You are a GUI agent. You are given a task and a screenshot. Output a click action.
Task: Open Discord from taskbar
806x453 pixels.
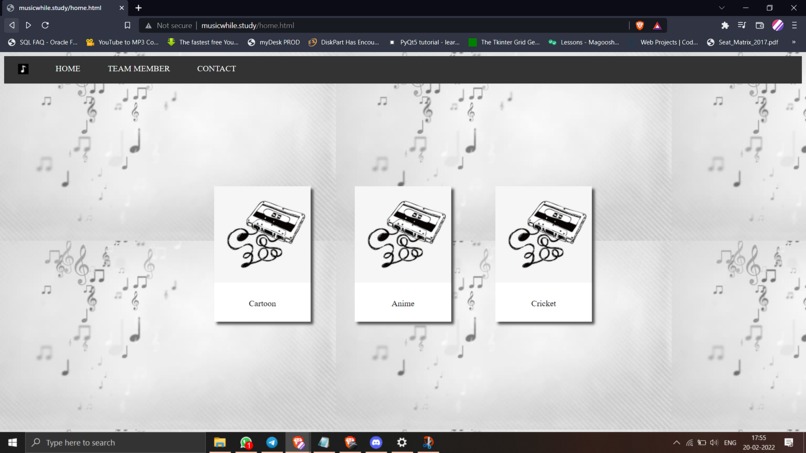click(376, 442)
